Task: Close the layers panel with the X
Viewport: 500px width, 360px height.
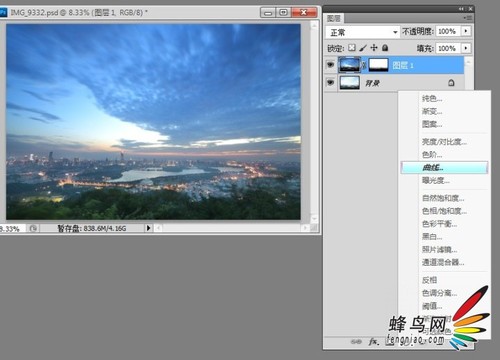Action: tap(470, 9)
